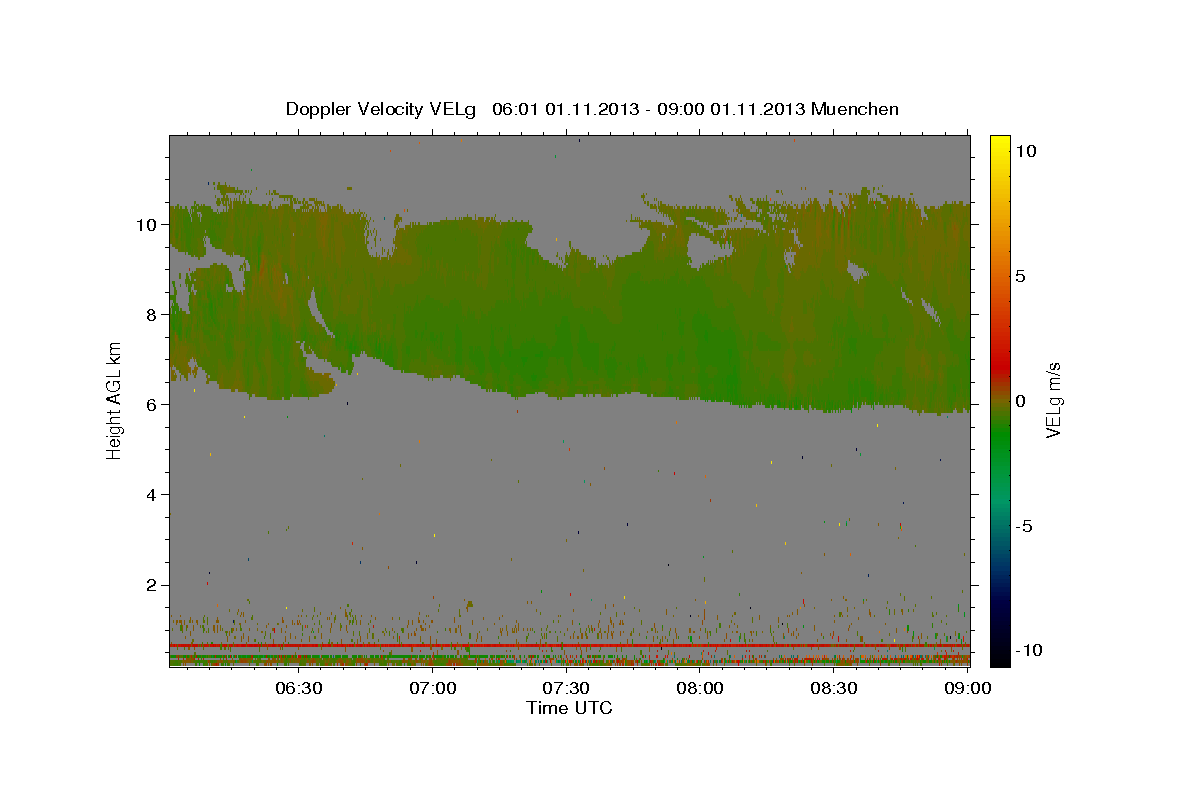Click the 'VELg m/s' colorbar label
Screen dimensions: 1200x800
[x=1053, y=401]
